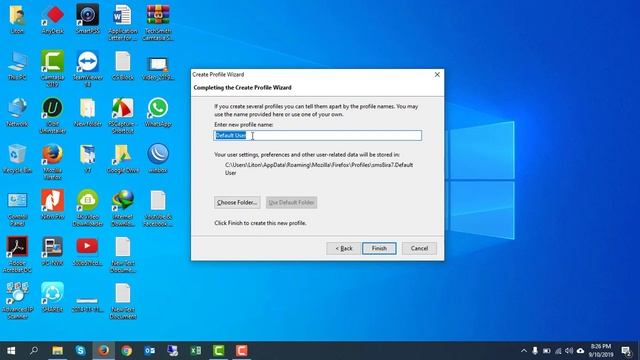Click the microphone tray icon
640x360 pixels.
coord(535,351)
